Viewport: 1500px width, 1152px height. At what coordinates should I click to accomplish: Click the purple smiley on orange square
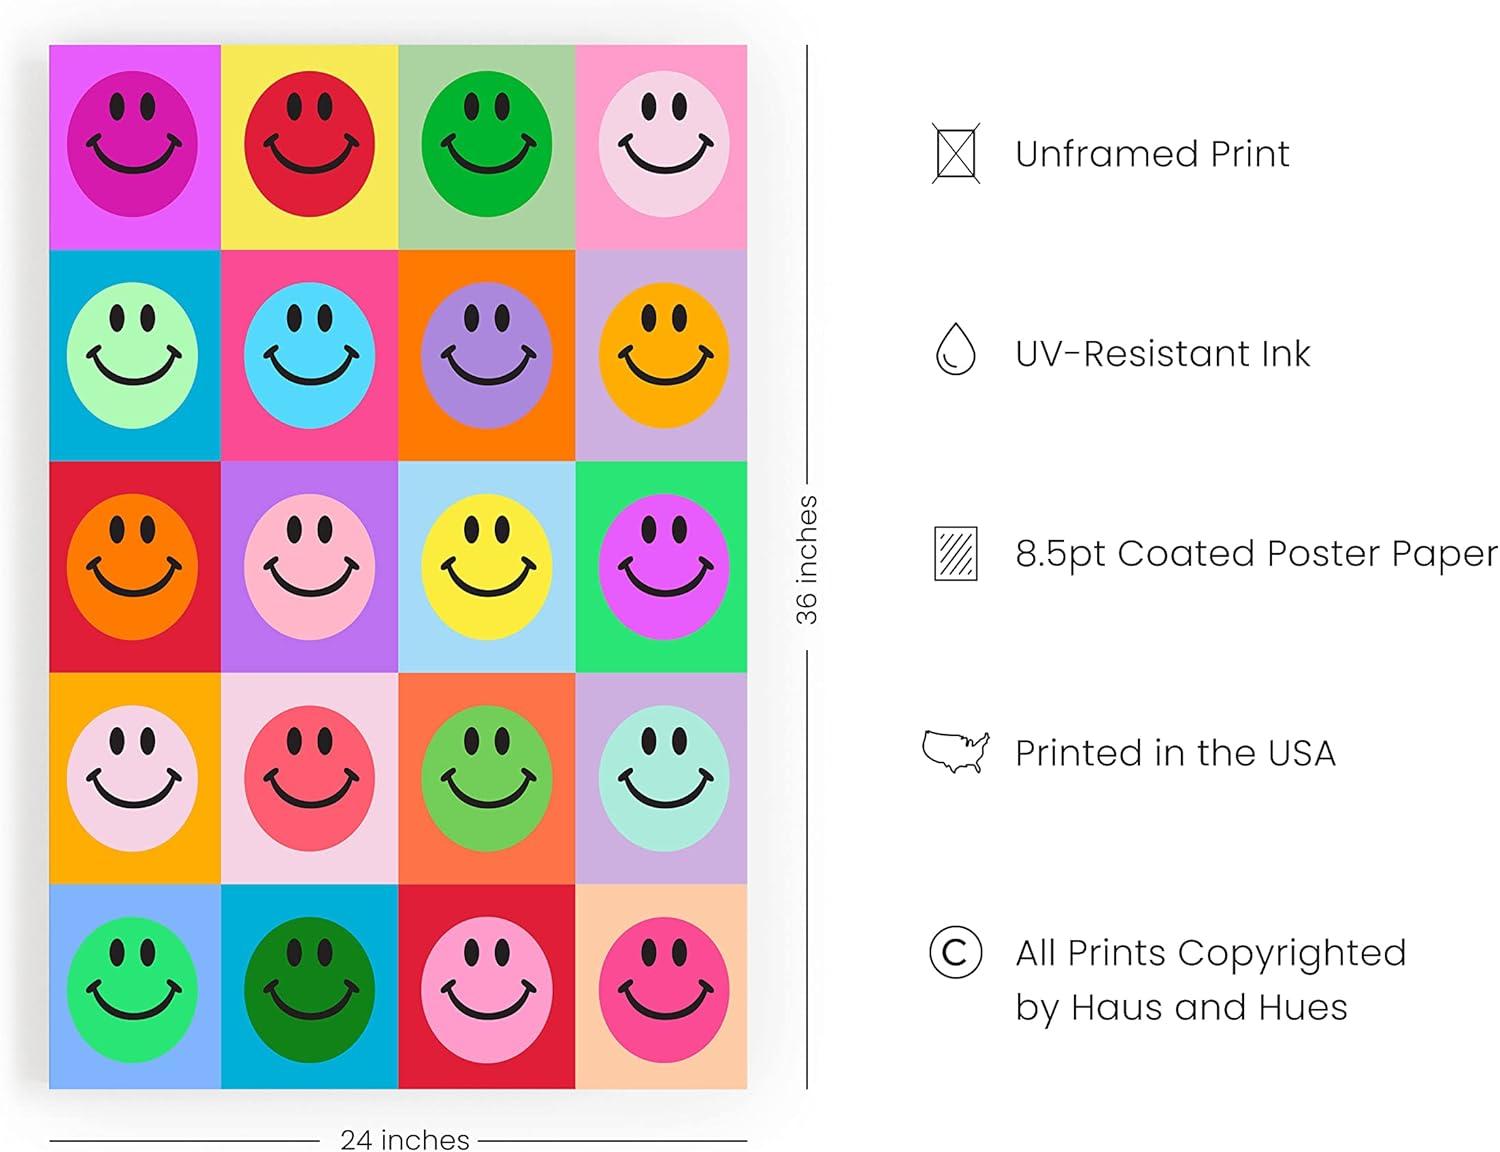[x=486, y=355]
